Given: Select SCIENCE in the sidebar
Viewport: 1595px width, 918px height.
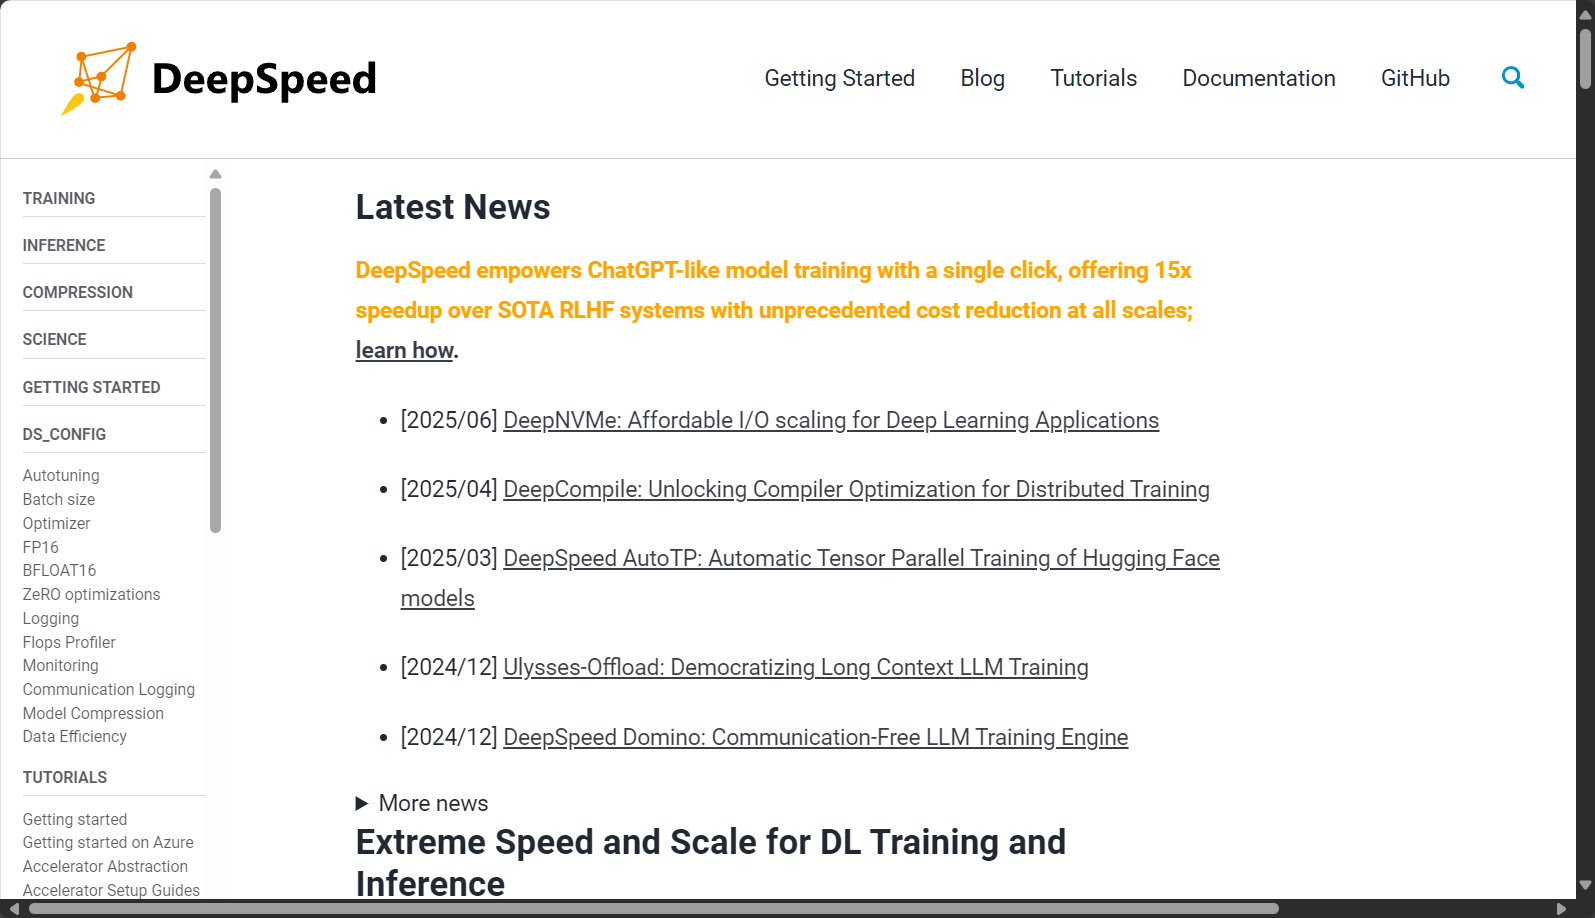Looking at the screenshot, I should [55, 339].
